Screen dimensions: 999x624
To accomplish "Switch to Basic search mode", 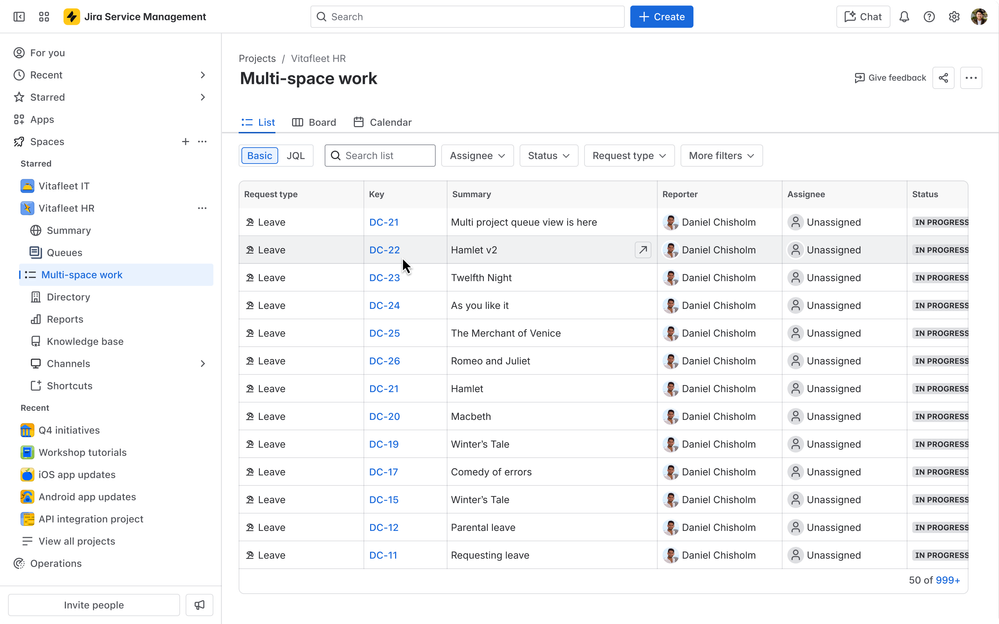I will pyautogui.click(x=259, y=156).
